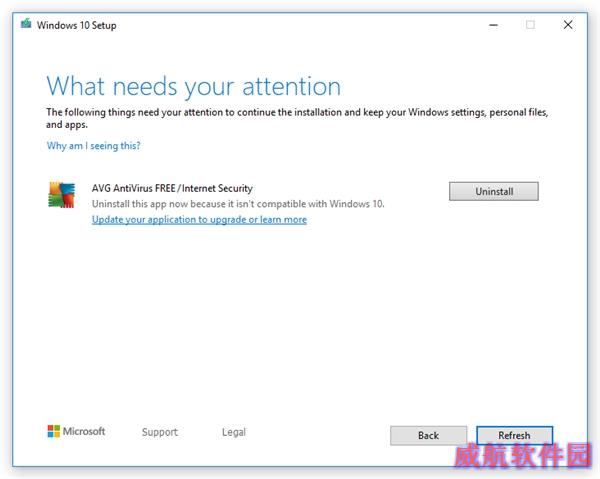Viewport: 600px width, 479px height.
Task: Open the Legal link in the footer
Action: (234, 432)
